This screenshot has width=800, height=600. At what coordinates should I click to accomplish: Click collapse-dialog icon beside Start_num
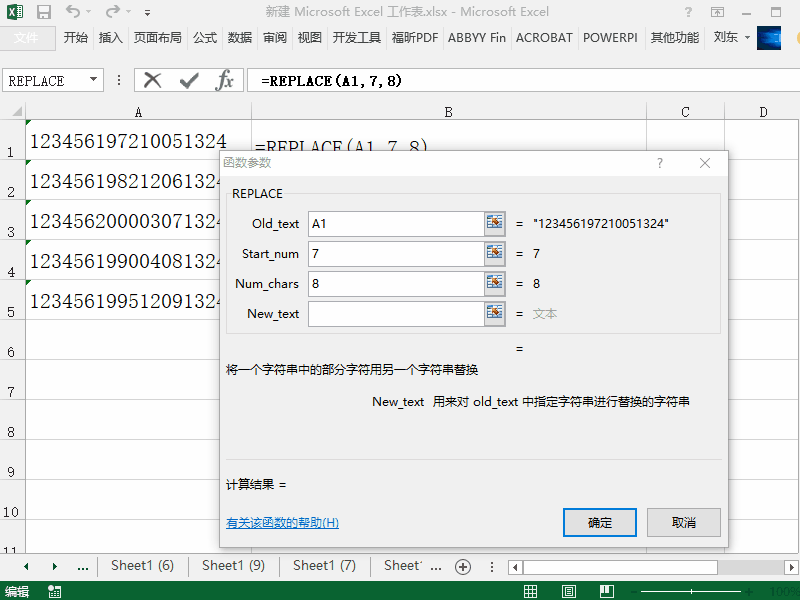pyautogui.click(x=494, y=254)
